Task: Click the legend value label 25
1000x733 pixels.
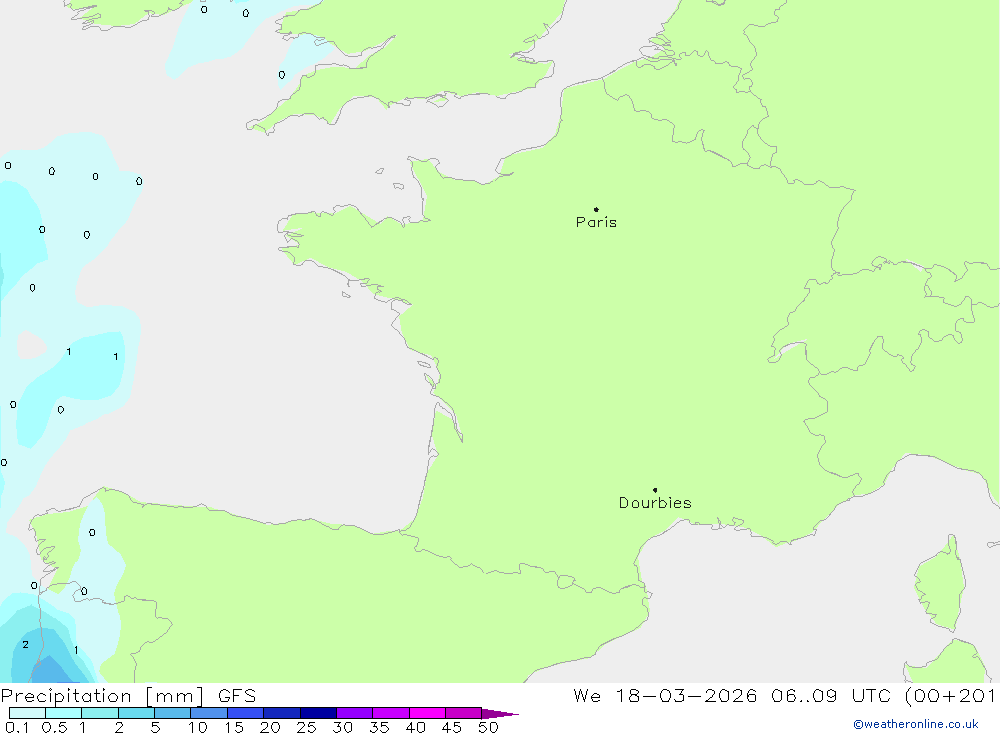Action: [306, 727]
